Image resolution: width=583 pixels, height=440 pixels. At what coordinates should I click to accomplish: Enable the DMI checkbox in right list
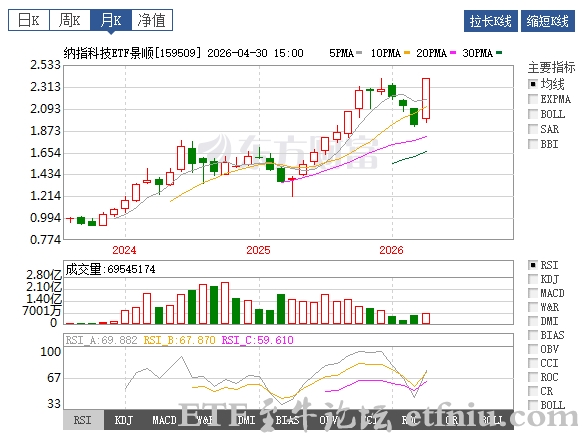[533, 321]
